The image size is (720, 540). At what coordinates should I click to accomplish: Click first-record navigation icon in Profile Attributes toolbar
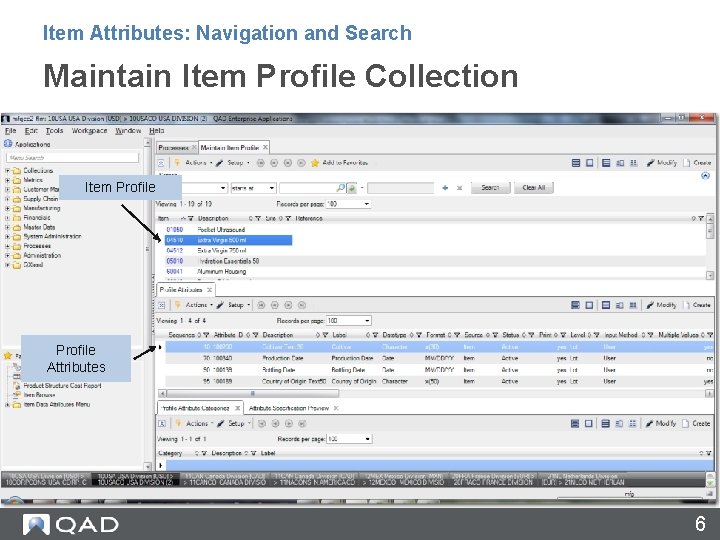[x=261, y=305]
